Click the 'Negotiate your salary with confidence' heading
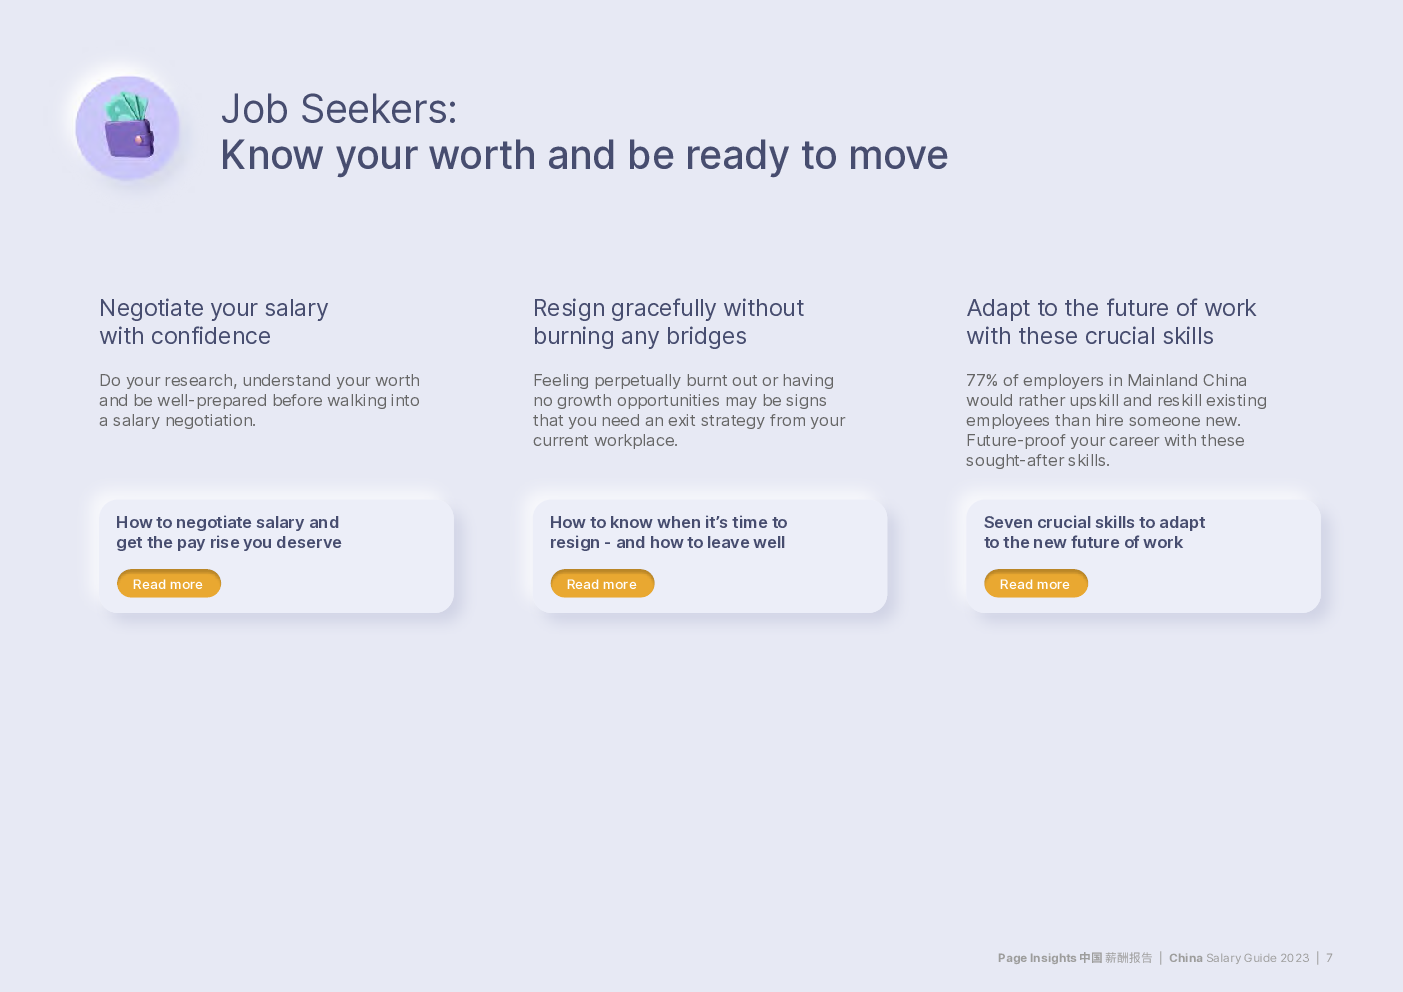This screenshot has width=1403, height=992. coord(214,322)
